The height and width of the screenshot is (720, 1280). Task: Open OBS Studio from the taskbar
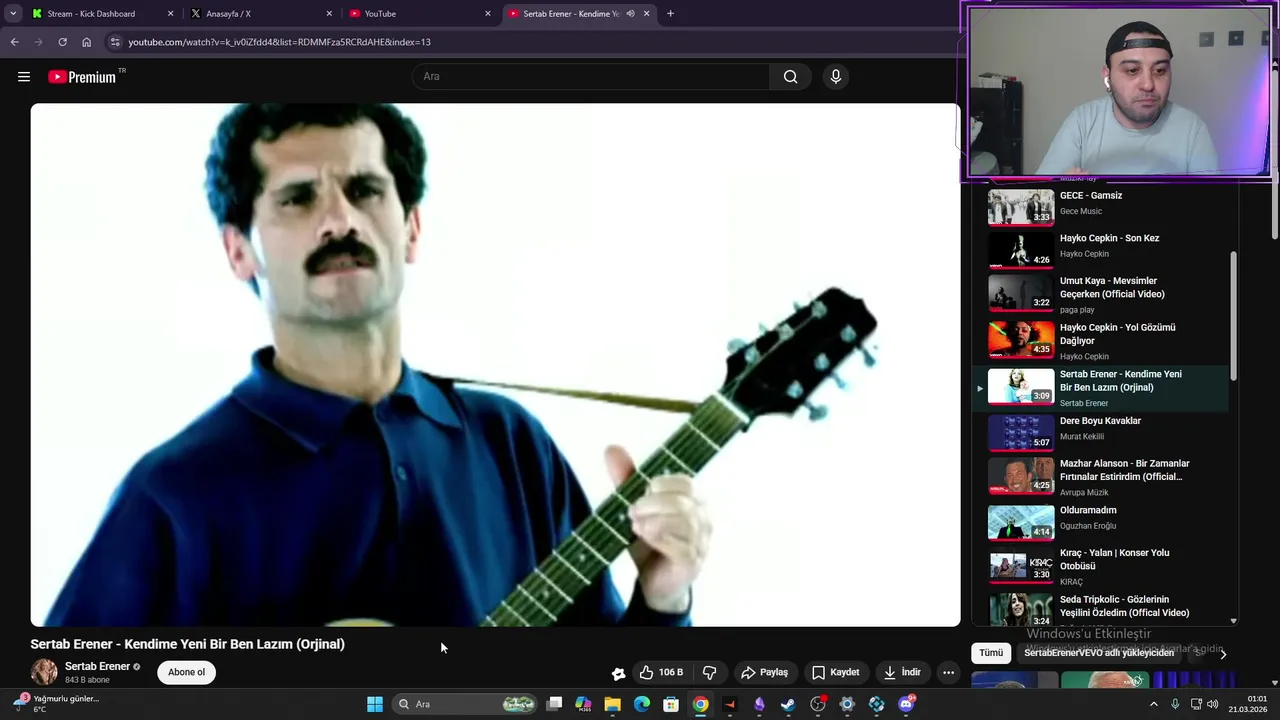(x=818, y=704)
